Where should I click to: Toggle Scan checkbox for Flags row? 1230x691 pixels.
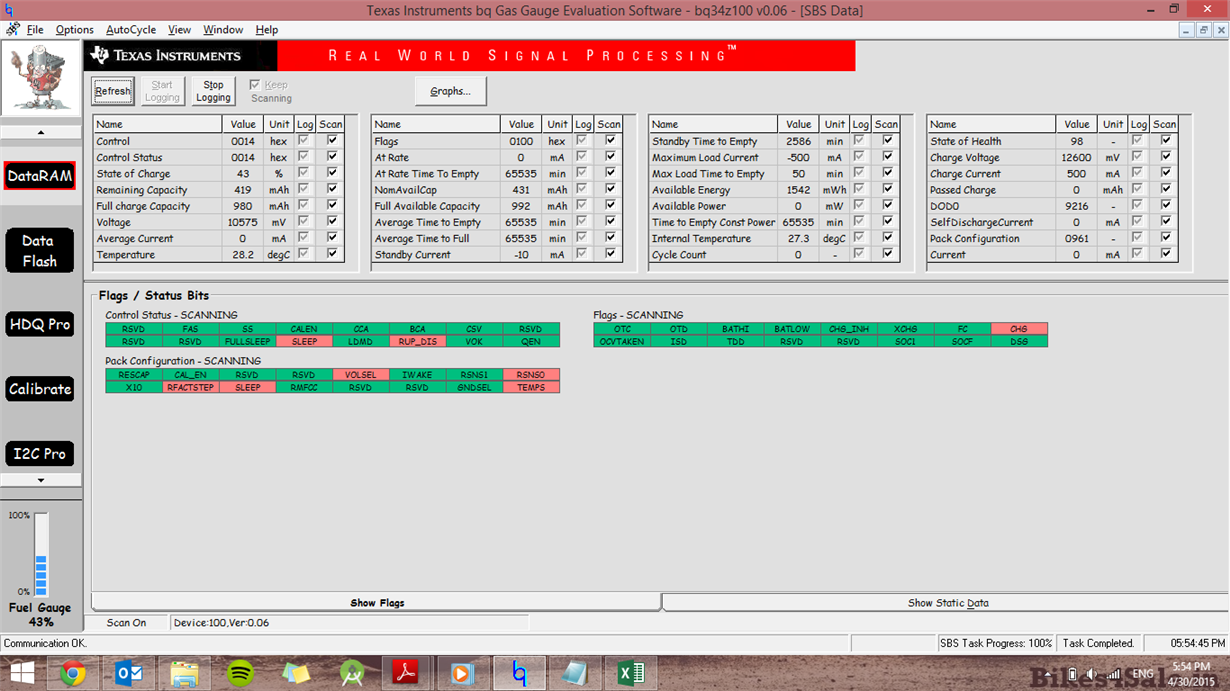pos(610,141)
